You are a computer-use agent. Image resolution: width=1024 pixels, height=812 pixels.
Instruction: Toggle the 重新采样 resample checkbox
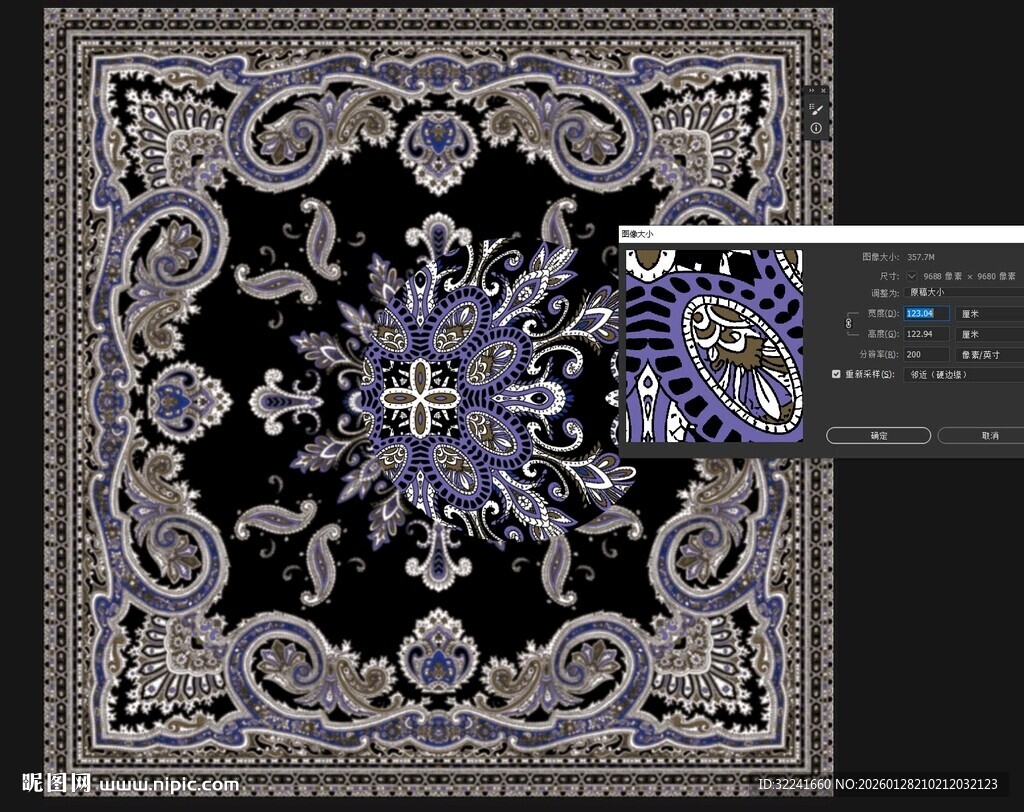836,374
